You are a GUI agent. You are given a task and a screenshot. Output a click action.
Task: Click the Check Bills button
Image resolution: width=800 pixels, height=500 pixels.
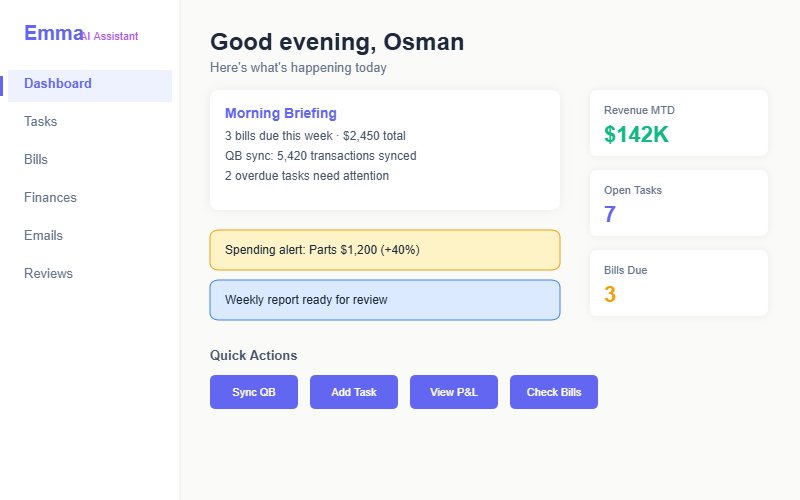click(x=554, y=392)
